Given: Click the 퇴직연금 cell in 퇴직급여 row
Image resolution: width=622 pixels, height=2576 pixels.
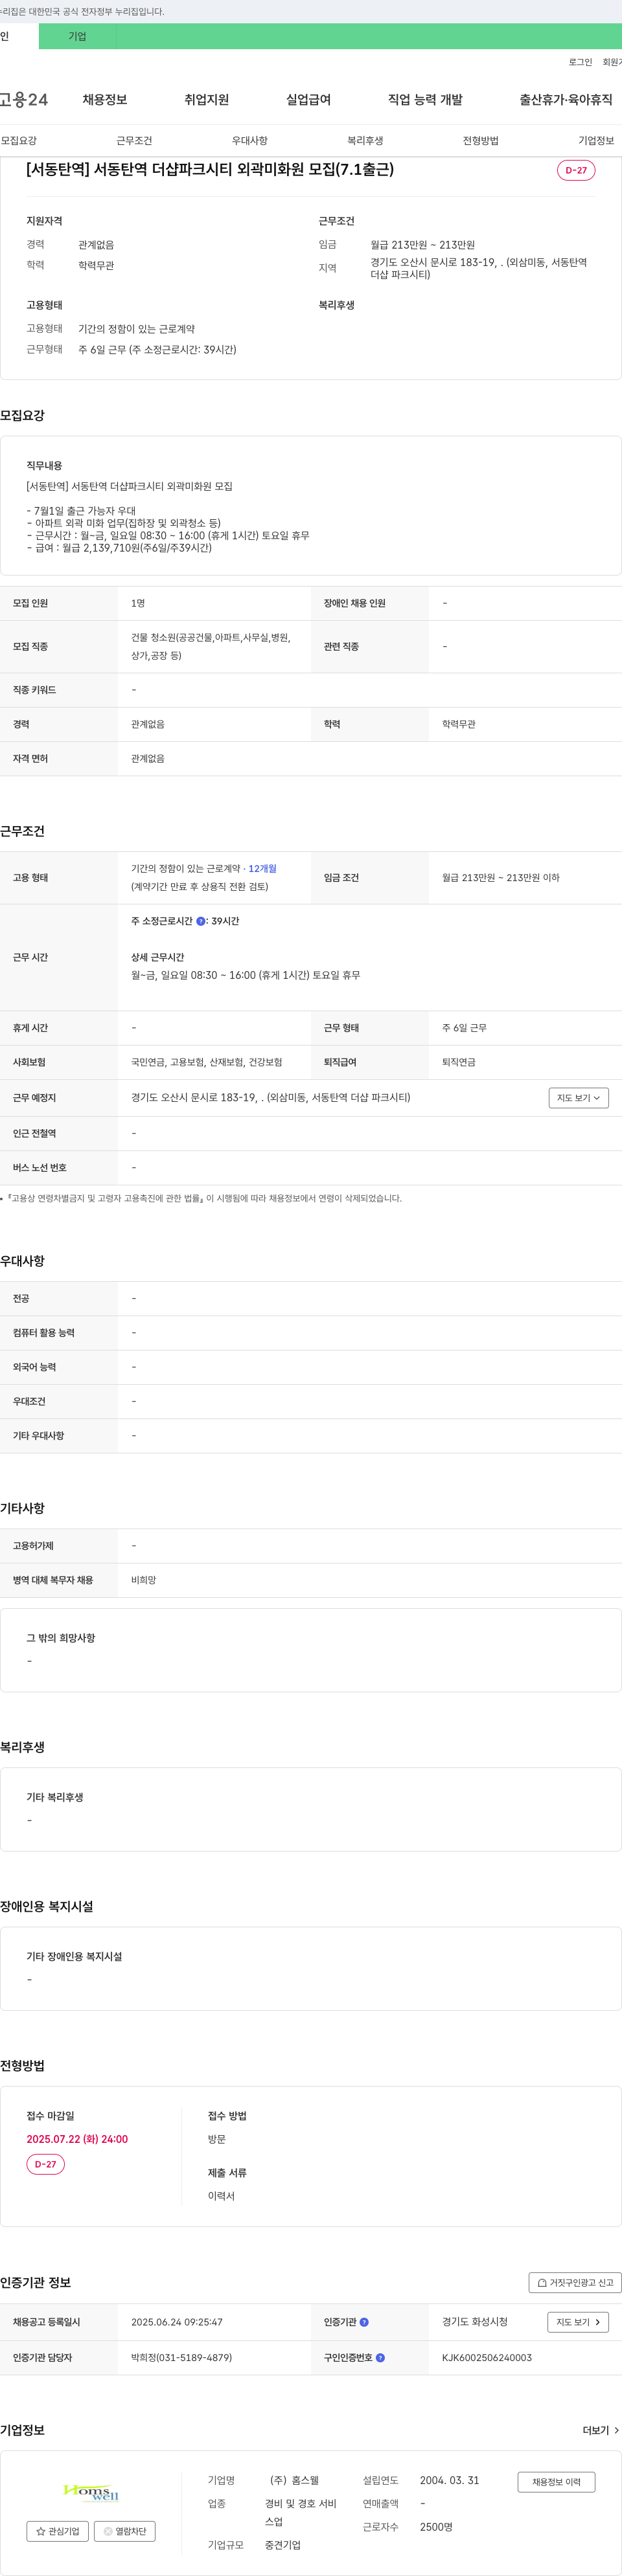Looking at the screenshot, I should tap(459, 1062).
